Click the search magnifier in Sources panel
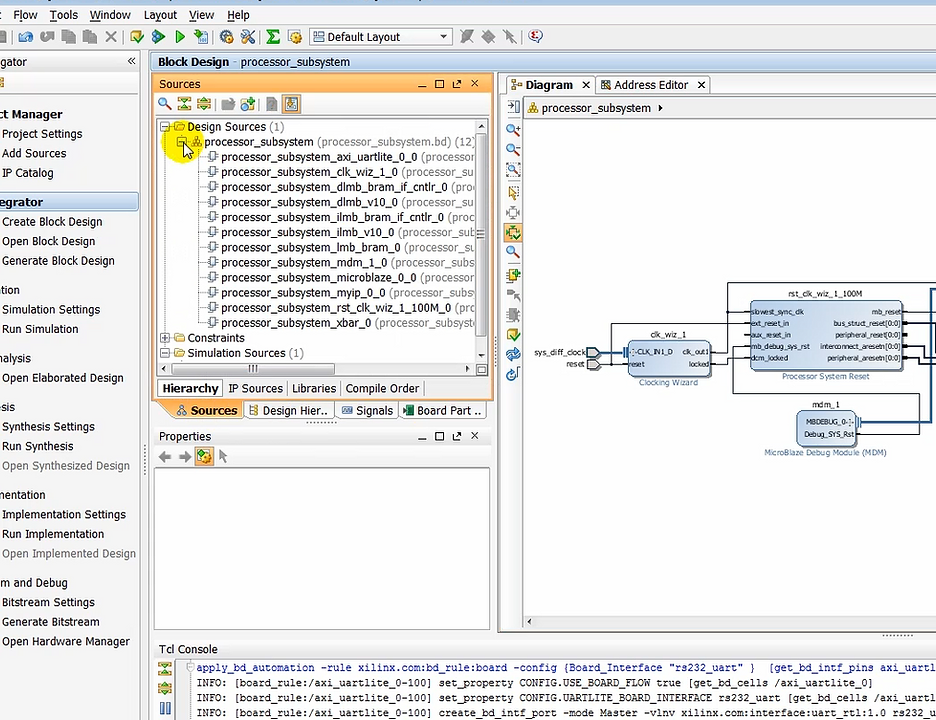This screenshot has height=720, width=936. [x=164, y=104]
